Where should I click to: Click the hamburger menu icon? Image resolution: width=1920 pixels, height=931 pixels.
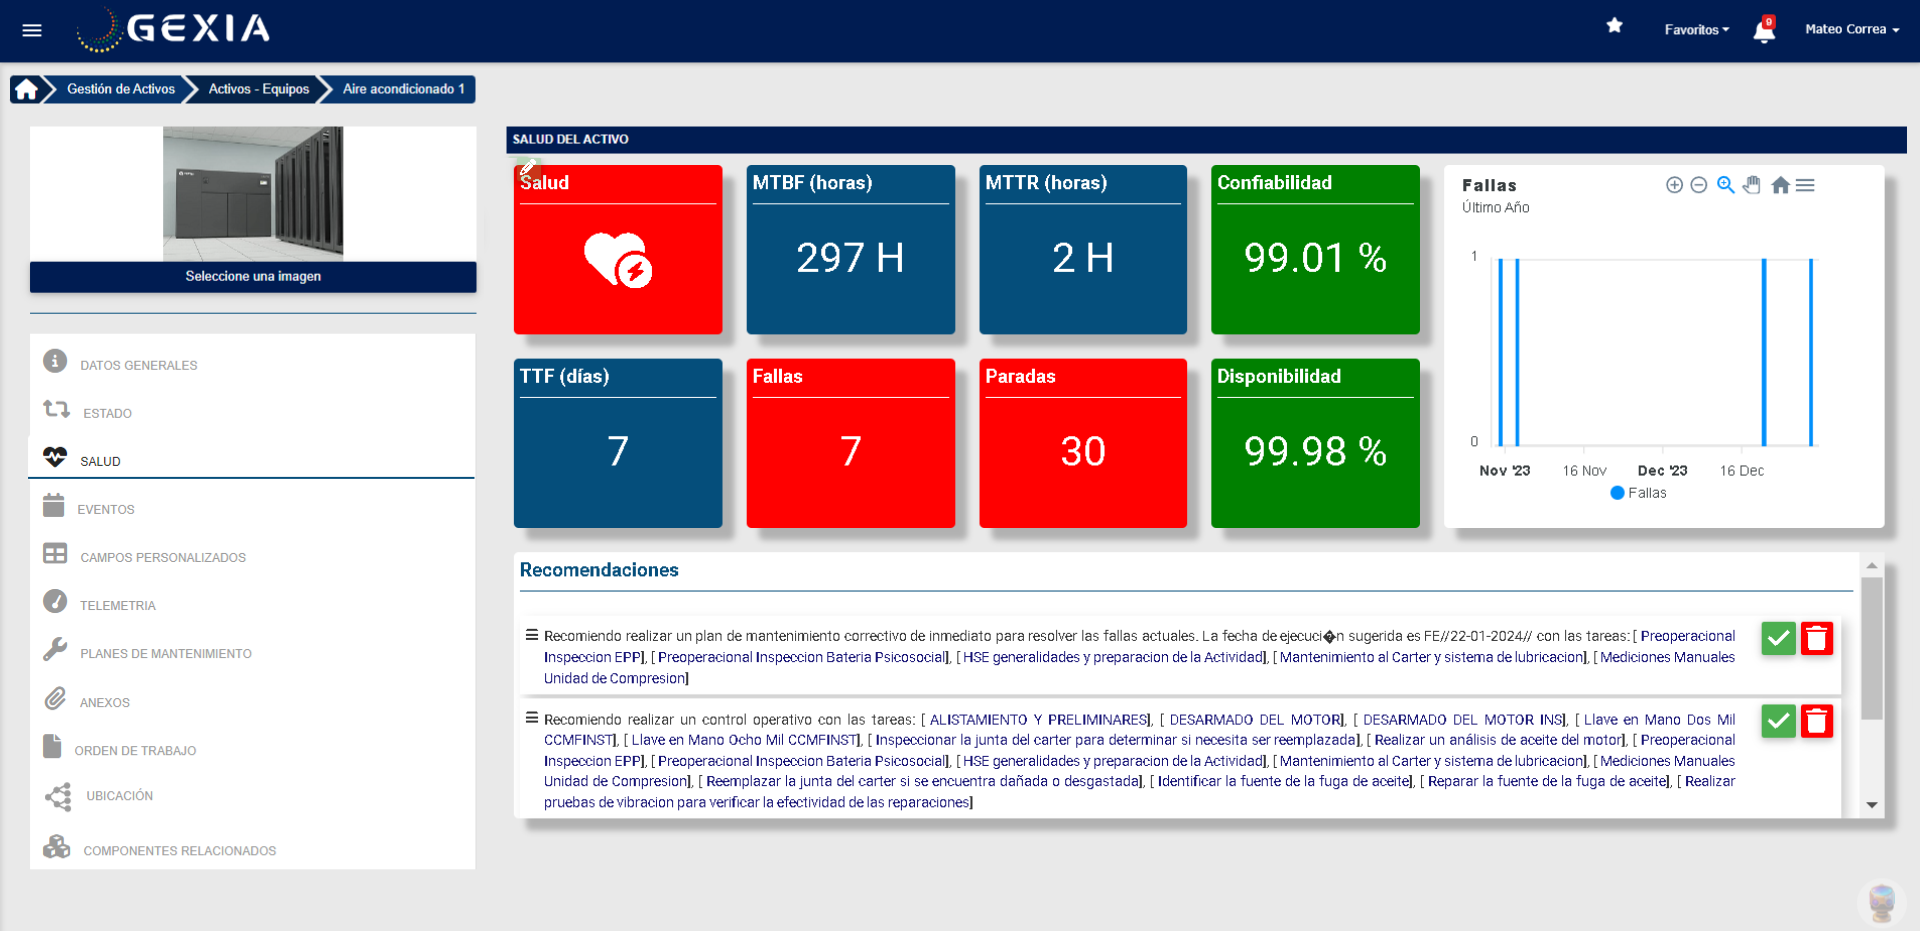(32, 30)
